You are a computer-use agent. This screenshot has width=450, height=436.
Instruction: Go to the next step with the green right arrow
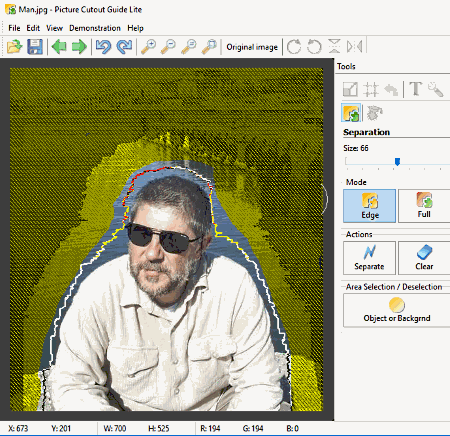(79, 46)
